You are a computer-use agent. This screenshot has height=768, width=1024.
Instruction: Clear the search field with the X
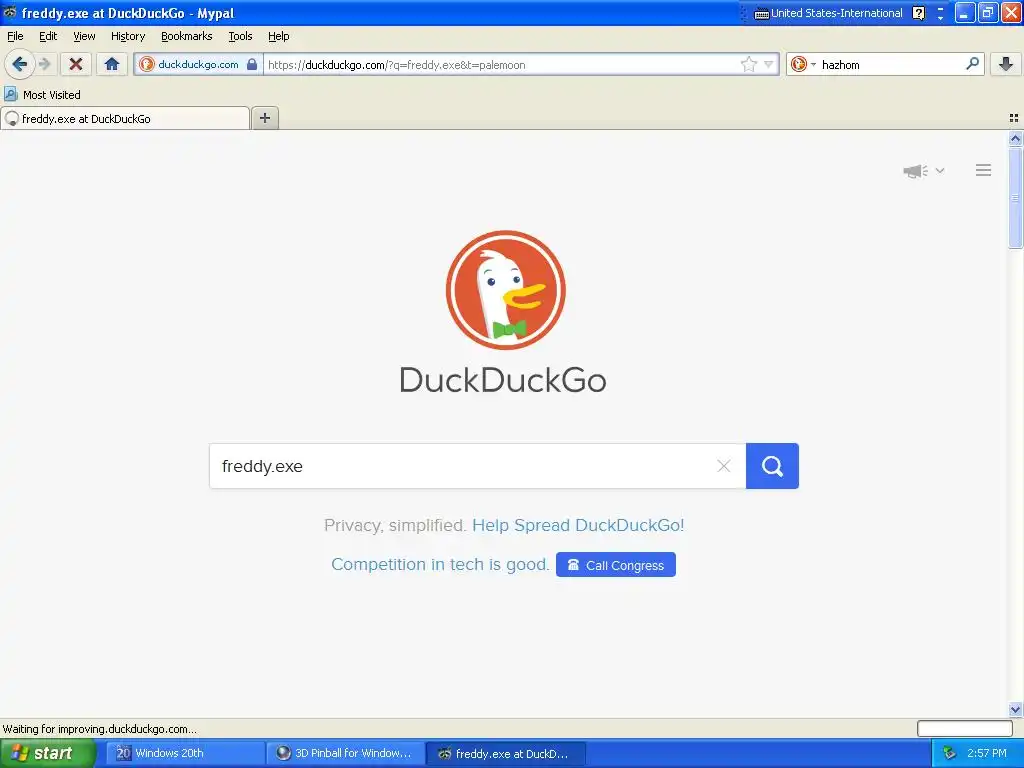pyautogui.click(x=724, y=466)
